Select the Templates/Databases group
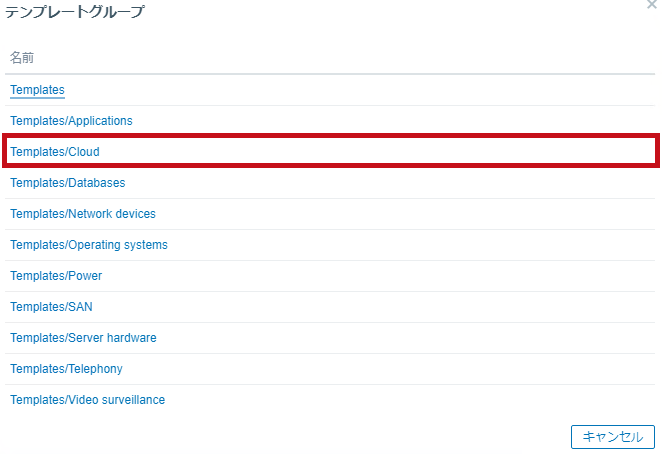The image size is (662, 454). tap(68, 183)
